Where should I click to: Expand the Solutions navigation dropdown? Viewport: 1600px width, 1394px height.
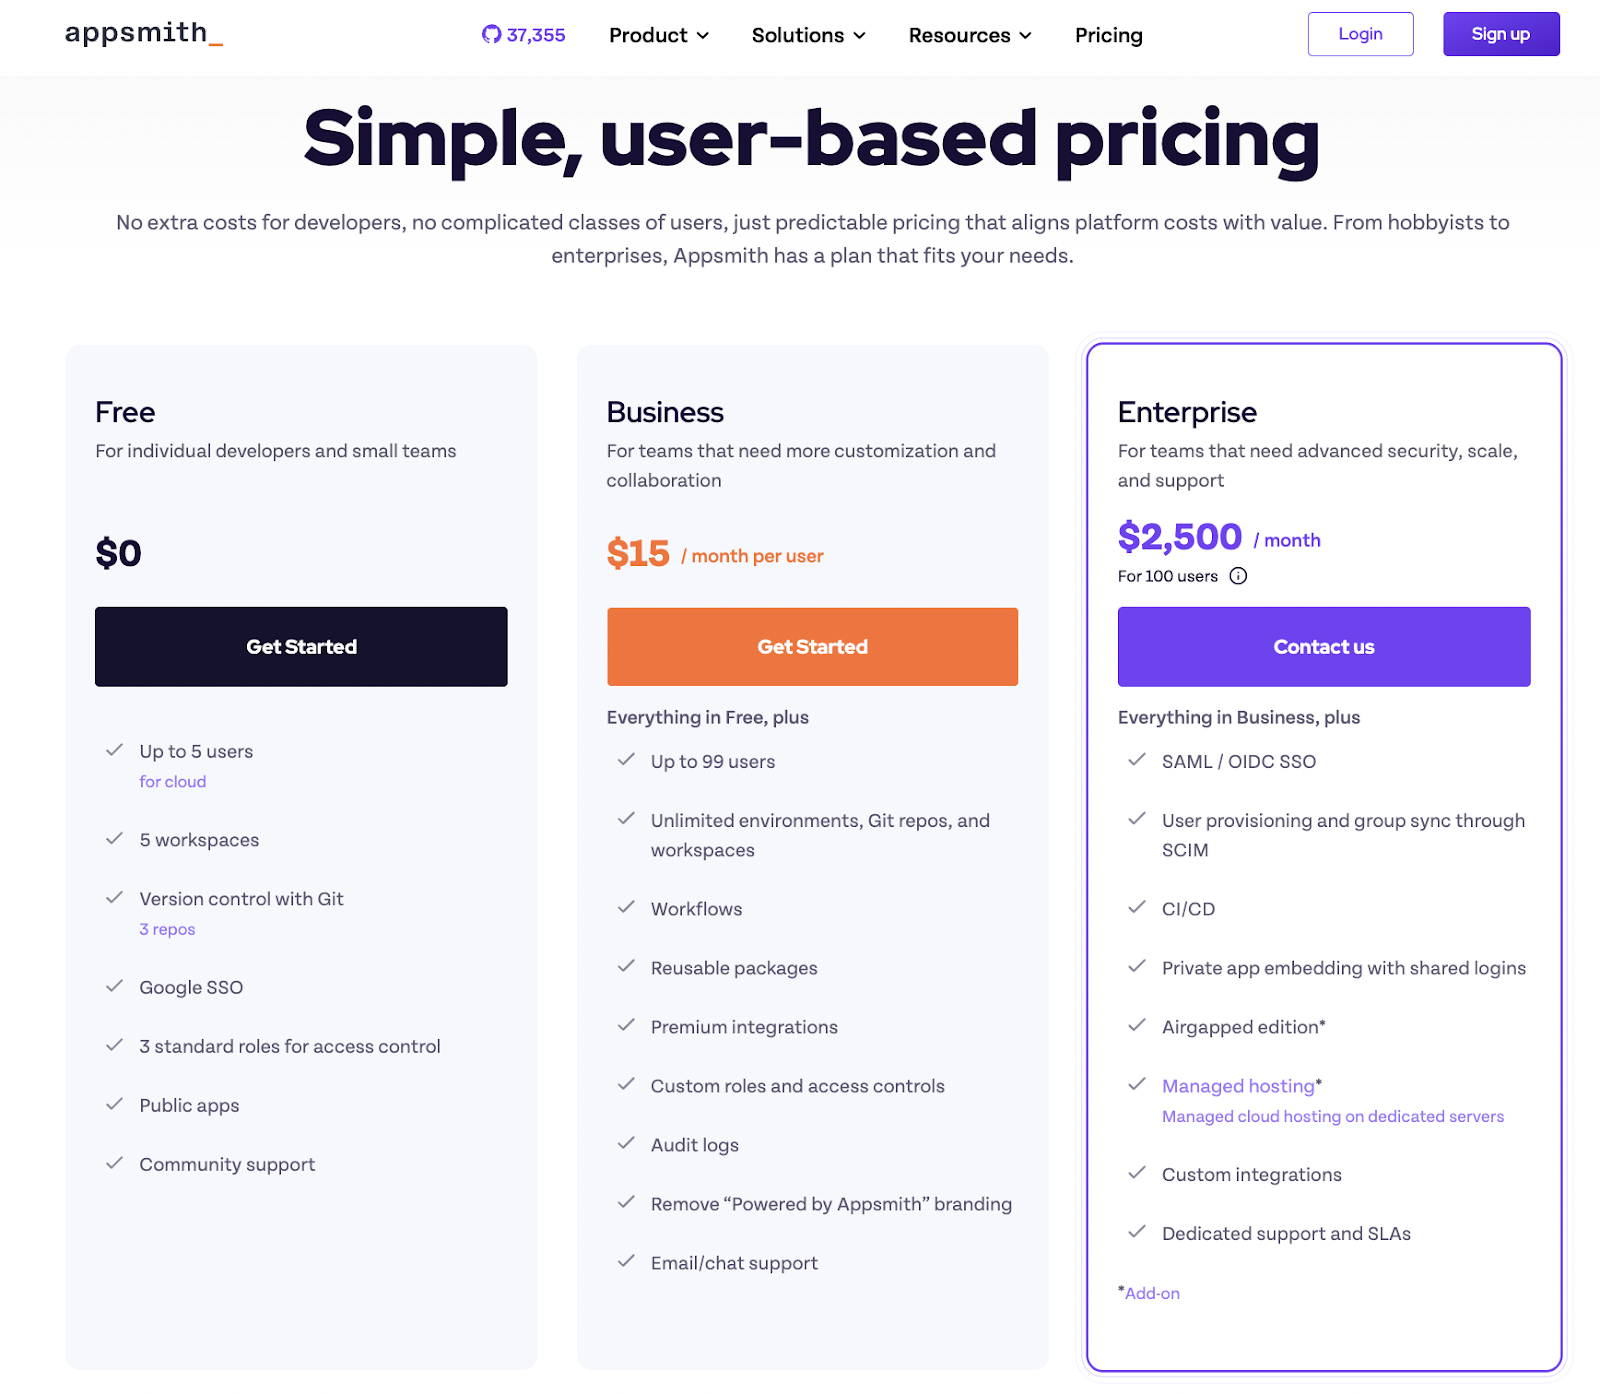click(x=807, y=35)
